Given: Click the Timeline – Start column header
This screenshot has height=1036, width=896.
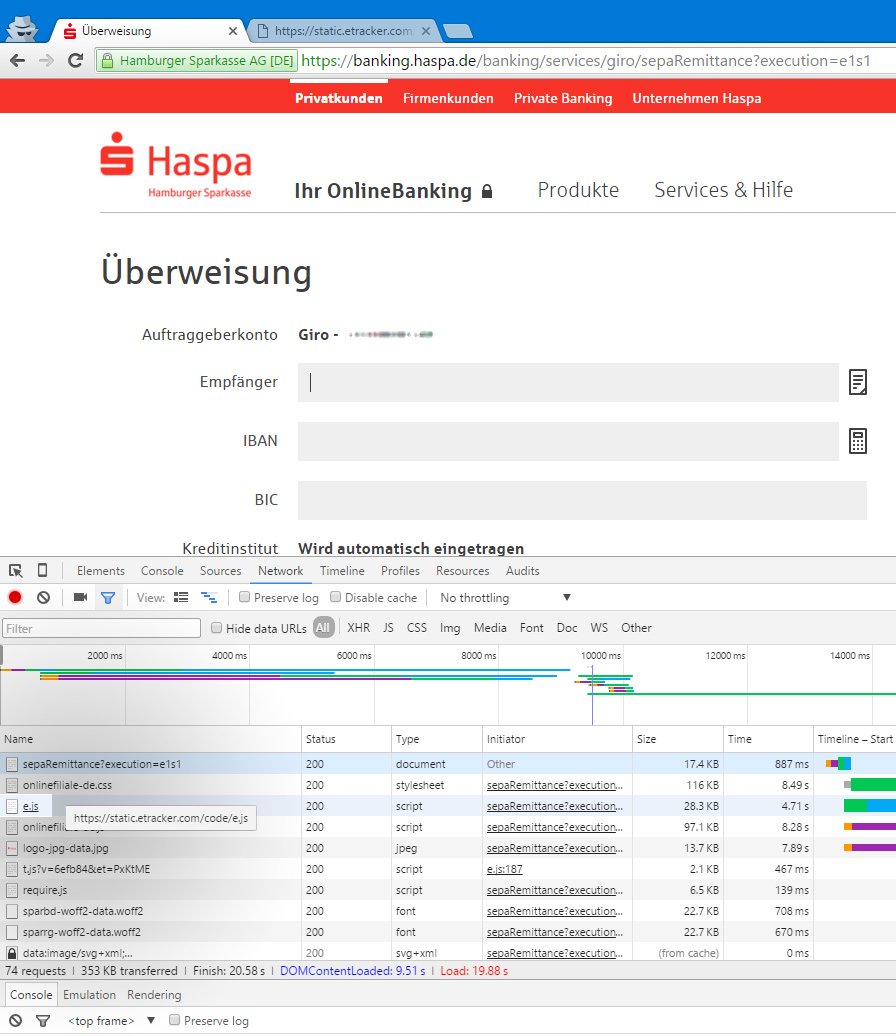Looking at the screenshot, I should pyautogui.click(x=854, y=739).
